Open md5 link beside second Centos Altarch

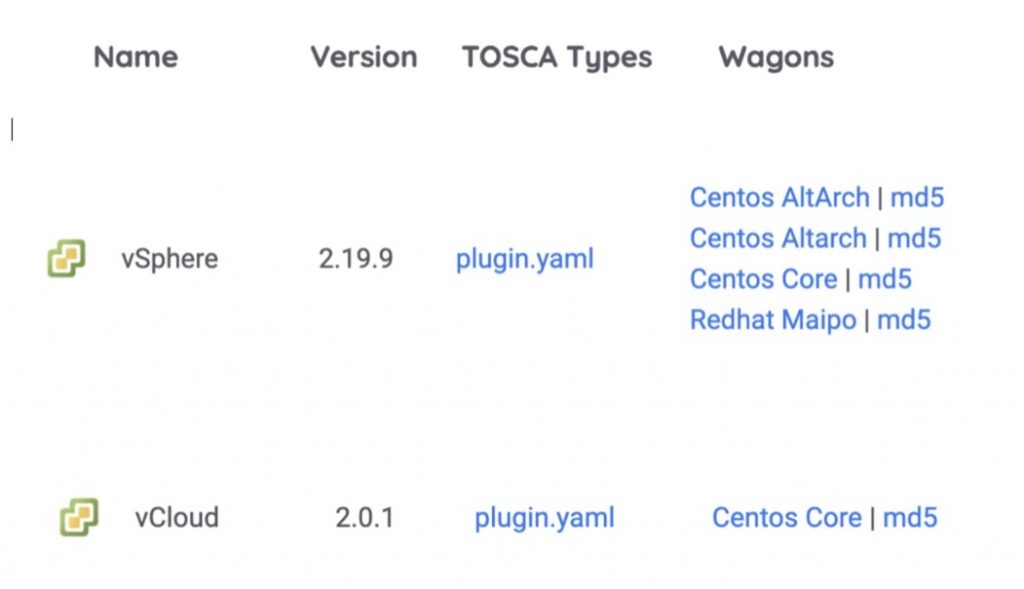pos(914,238)
